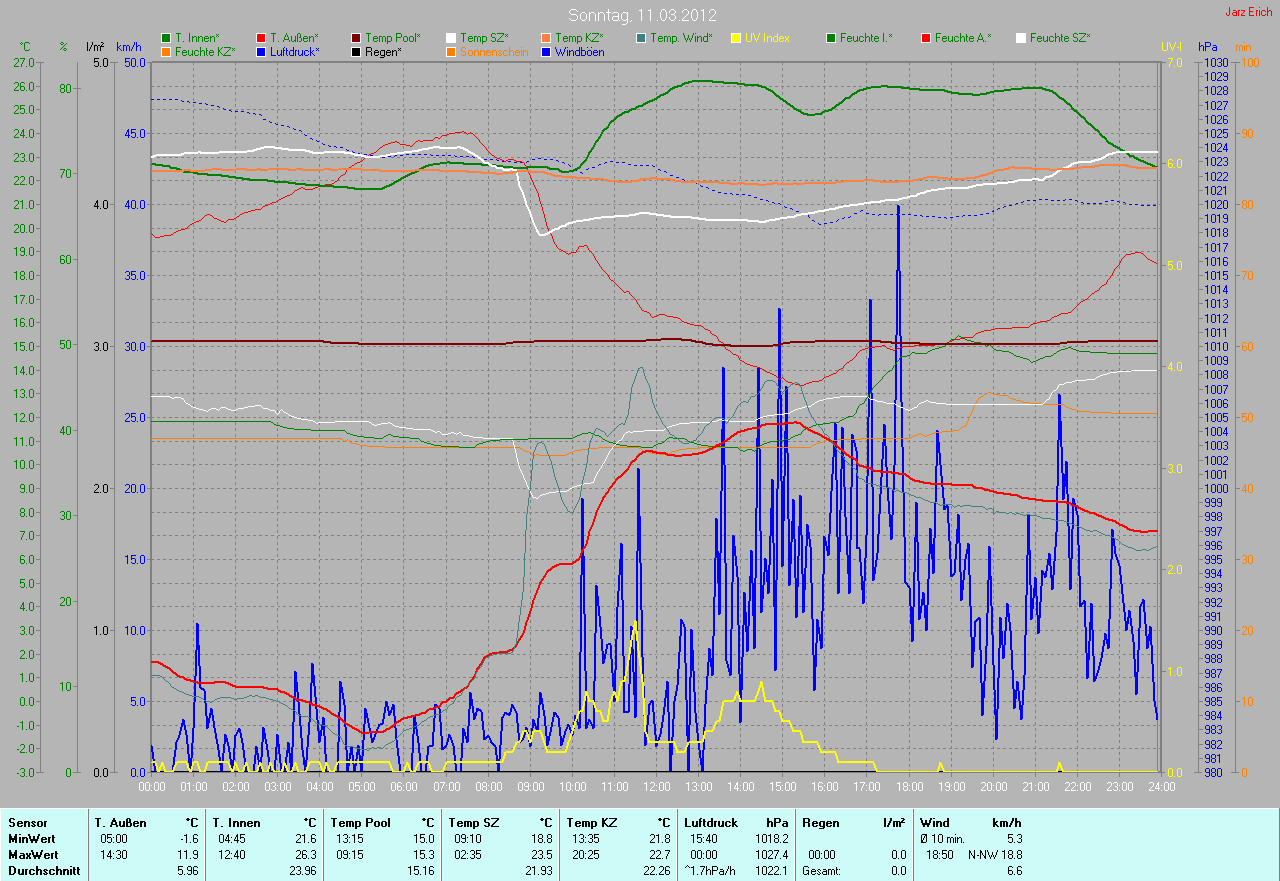Click the Luftdruck table column header
Screen dimensions: 1280x881
712,823
